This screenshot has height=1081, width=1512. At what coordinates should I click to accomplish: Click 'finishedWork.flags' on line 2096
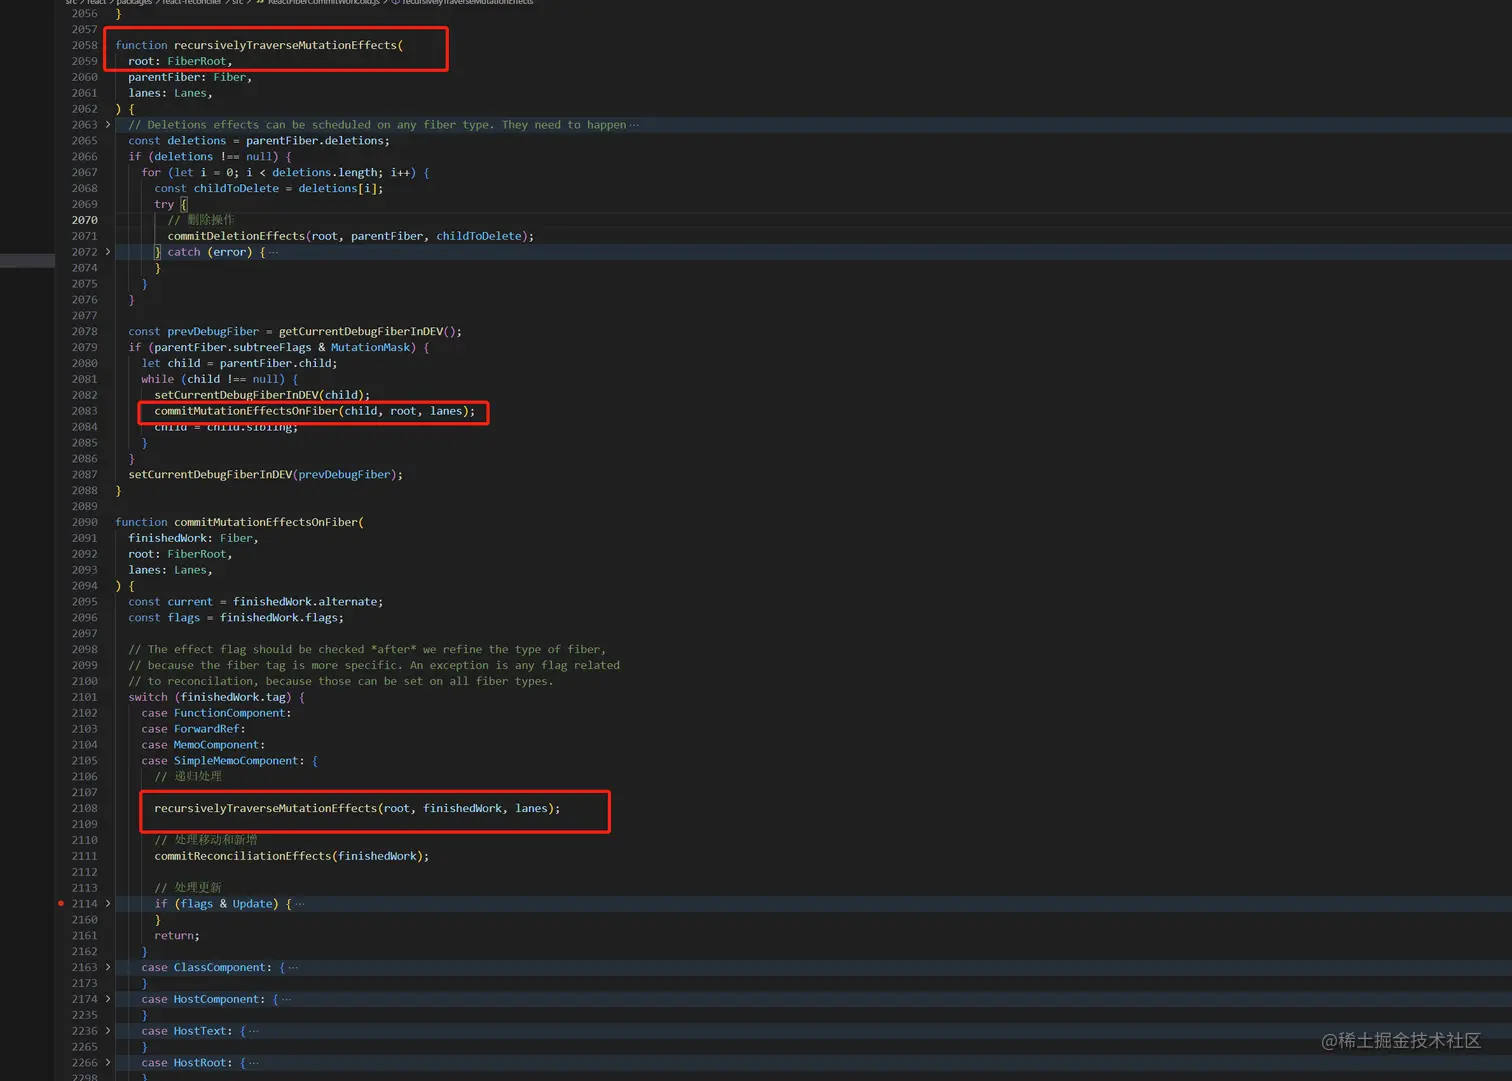pyautogui.click(x=279, y=618)
